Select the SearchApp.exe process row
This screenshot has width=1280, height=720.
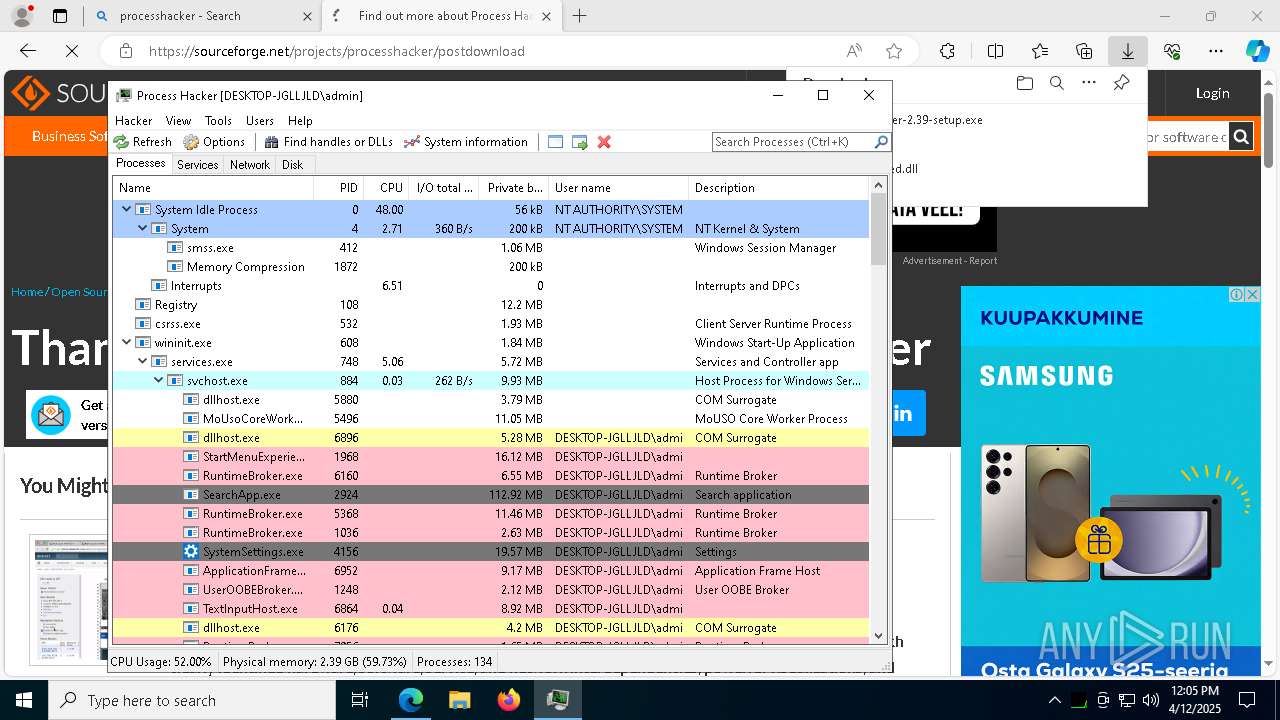(491, 495)
